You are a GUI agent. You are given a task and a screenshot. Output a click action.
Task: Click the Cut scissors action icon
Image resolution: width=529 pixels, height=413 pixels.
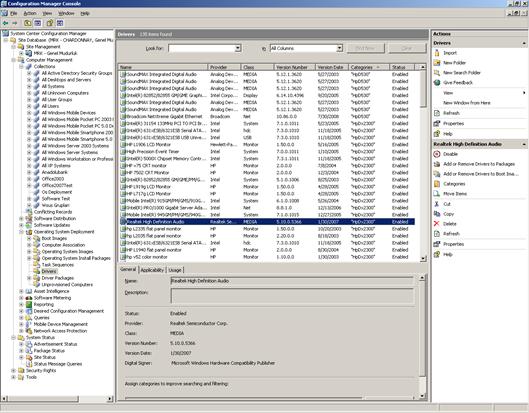[437, 204]
